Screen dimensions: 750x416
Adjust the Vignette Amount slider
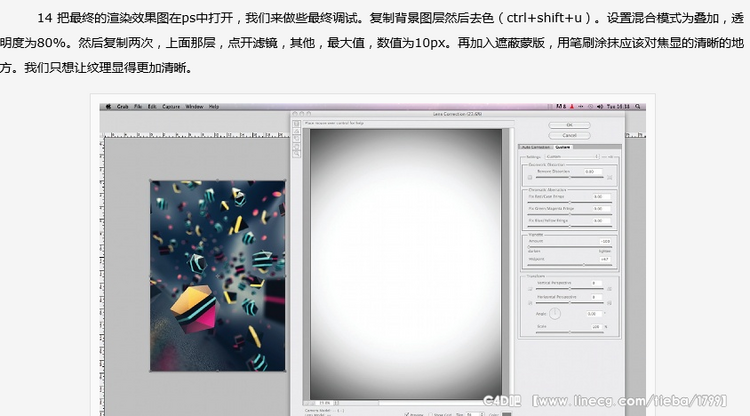coord(570,247)
